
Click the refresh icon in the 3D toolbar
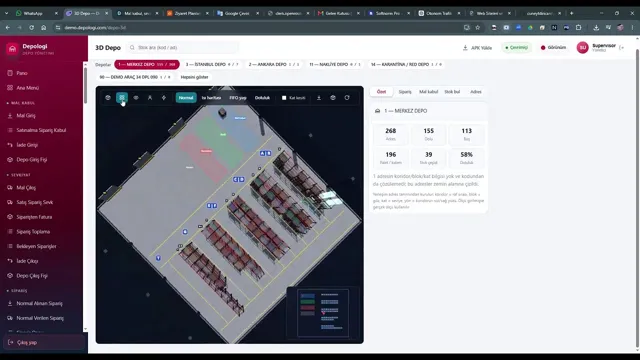pos(347,98)
